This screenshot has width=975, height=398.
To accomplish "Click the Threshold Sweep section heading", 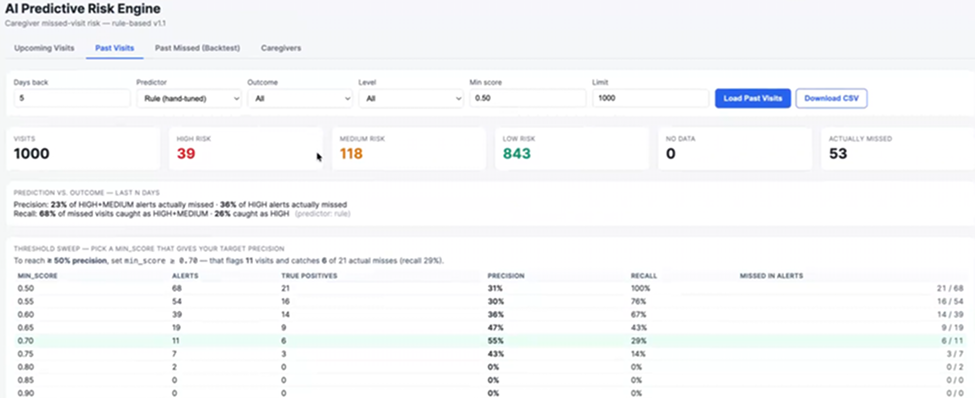I will (149, 248).
